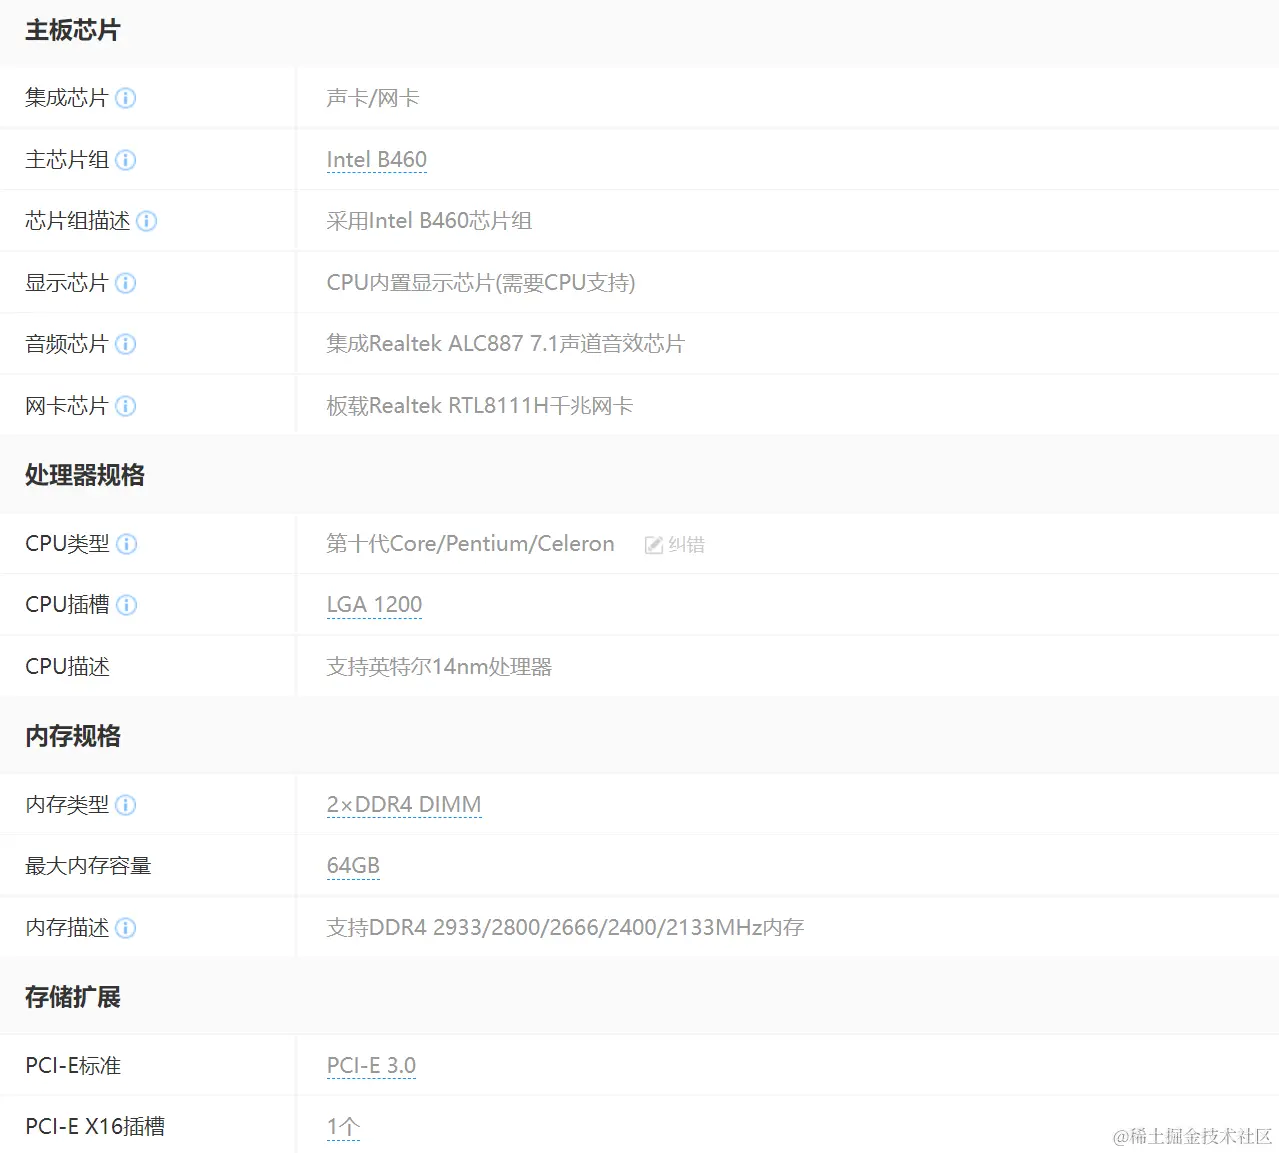
Task: Click the 网卡芯片 row label
Action: point(67,406)
